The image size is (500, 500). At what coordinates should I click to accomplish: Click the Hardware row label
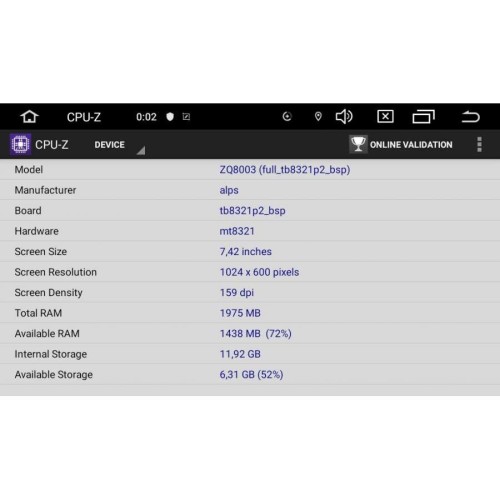coord(37,231)
